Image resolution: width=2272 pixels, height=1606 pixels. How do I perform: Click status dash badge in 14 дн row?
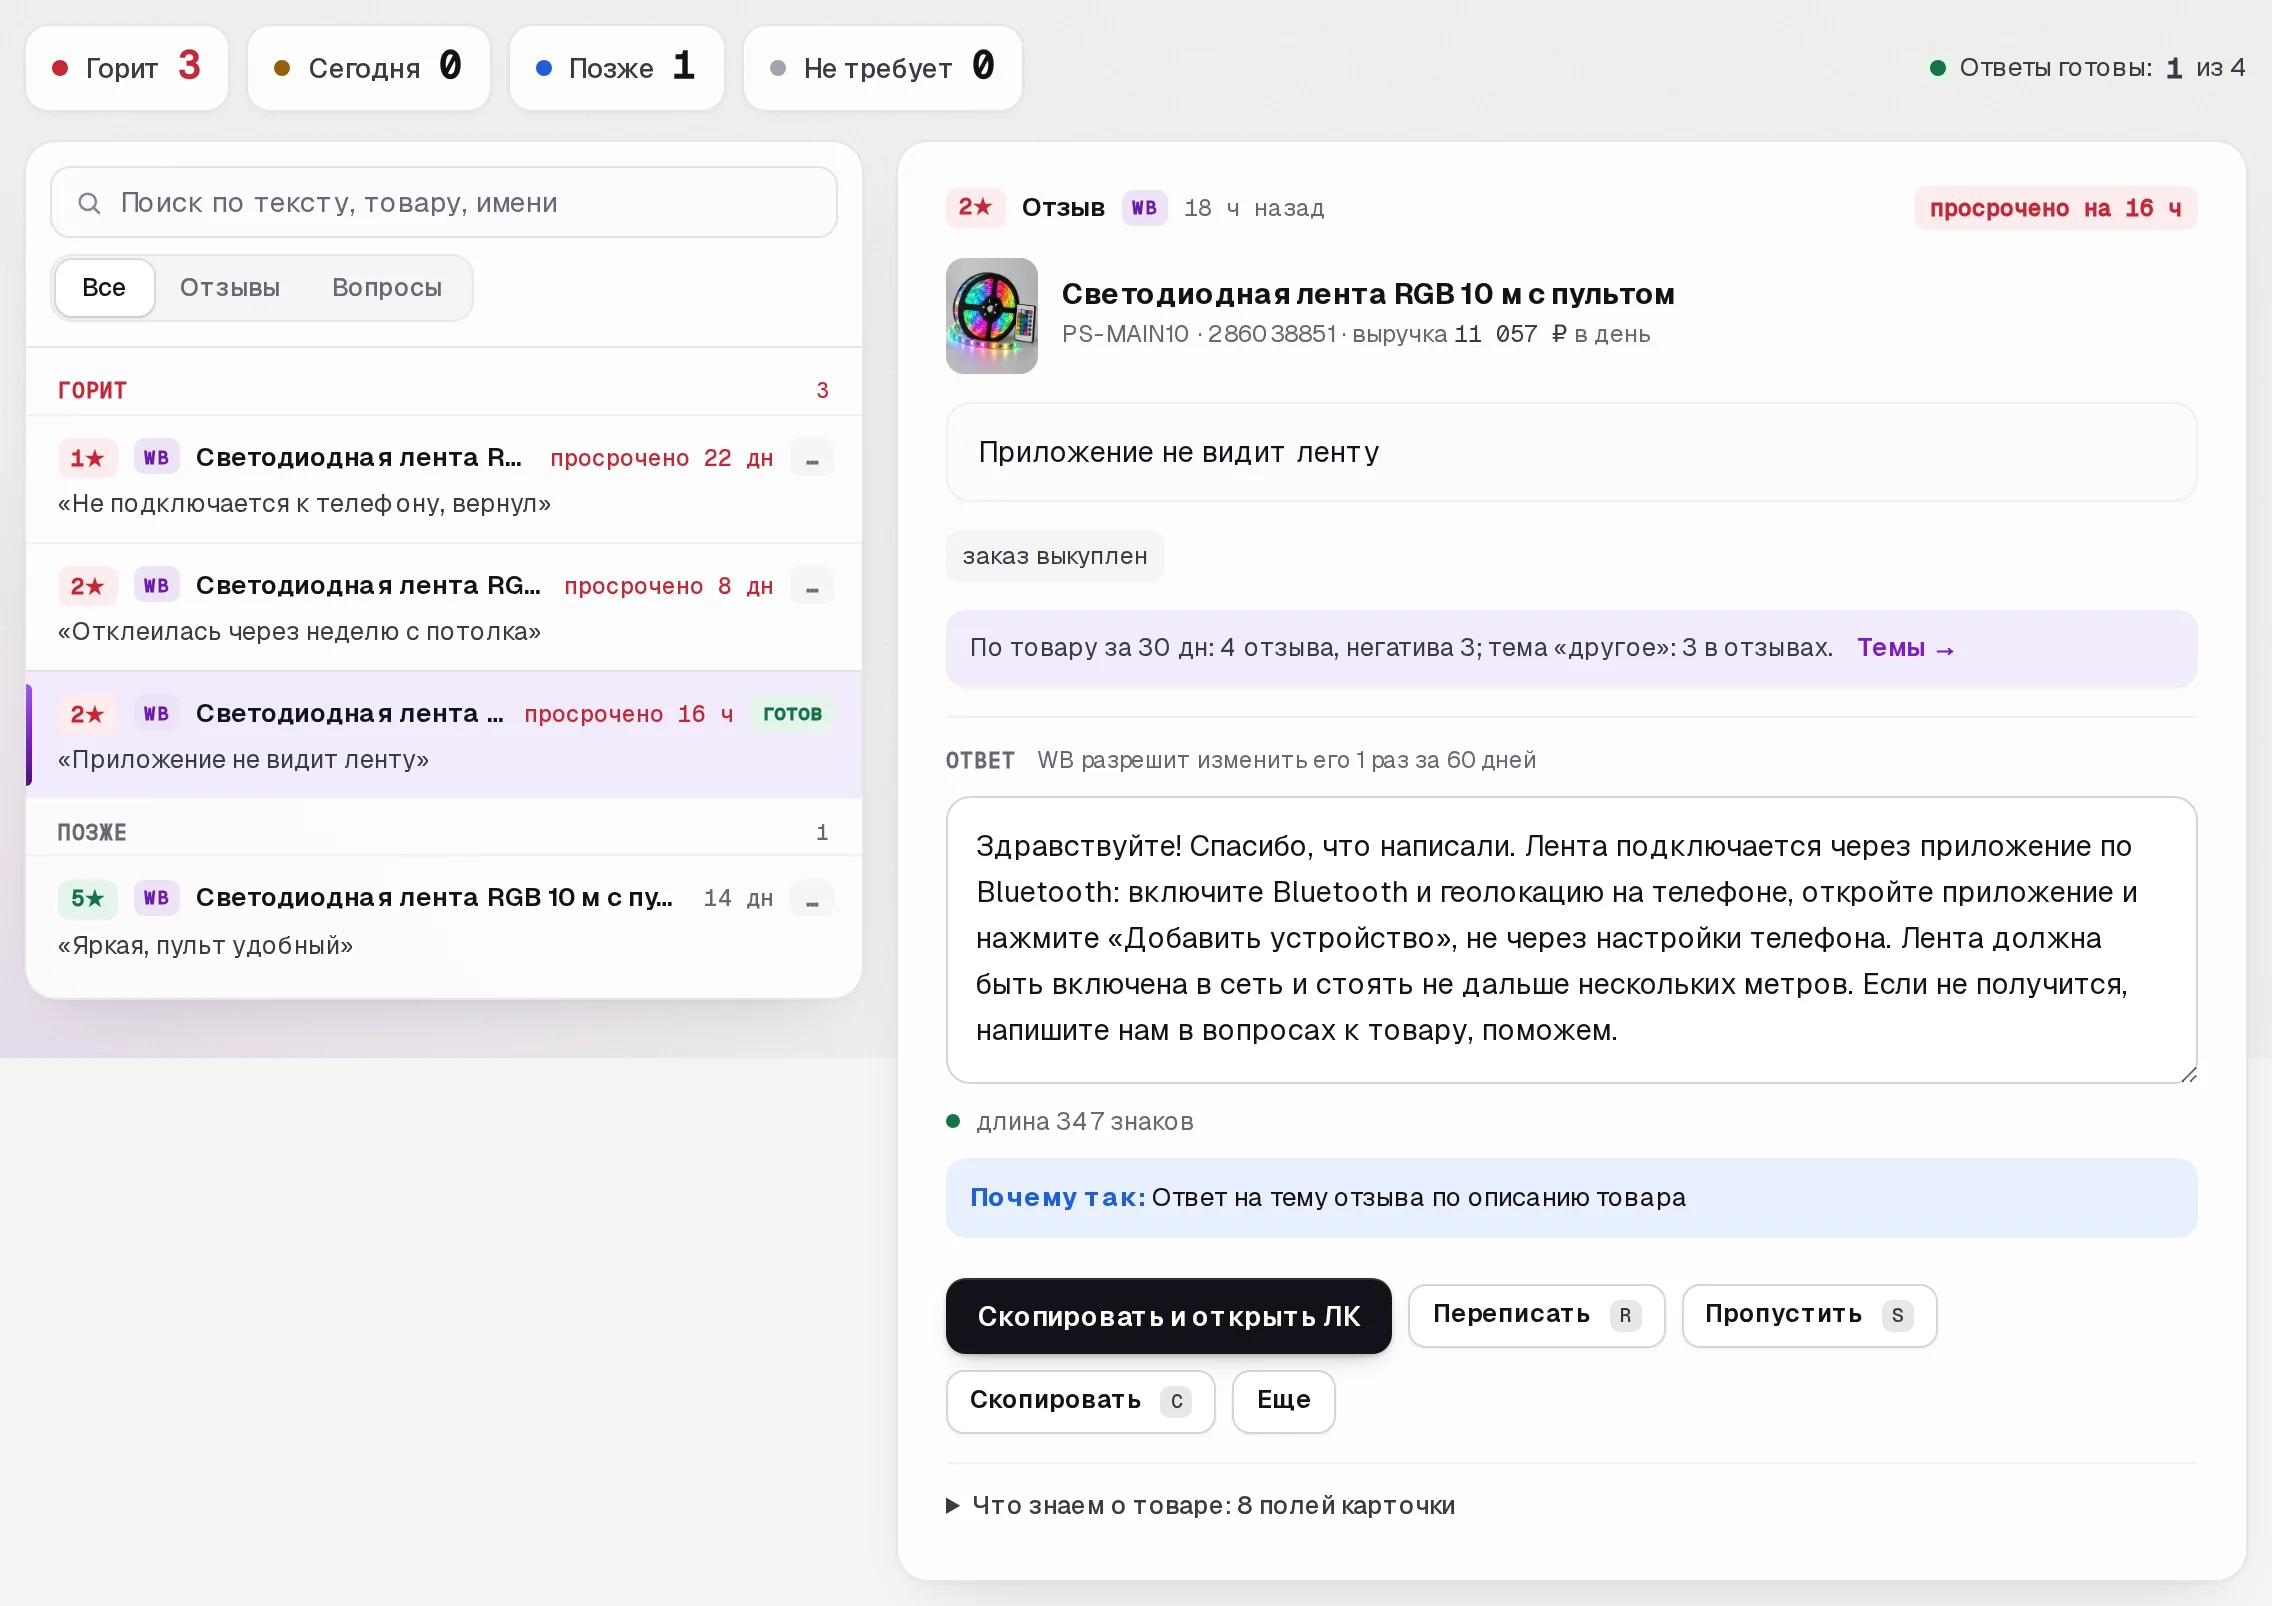coord(812,898)
